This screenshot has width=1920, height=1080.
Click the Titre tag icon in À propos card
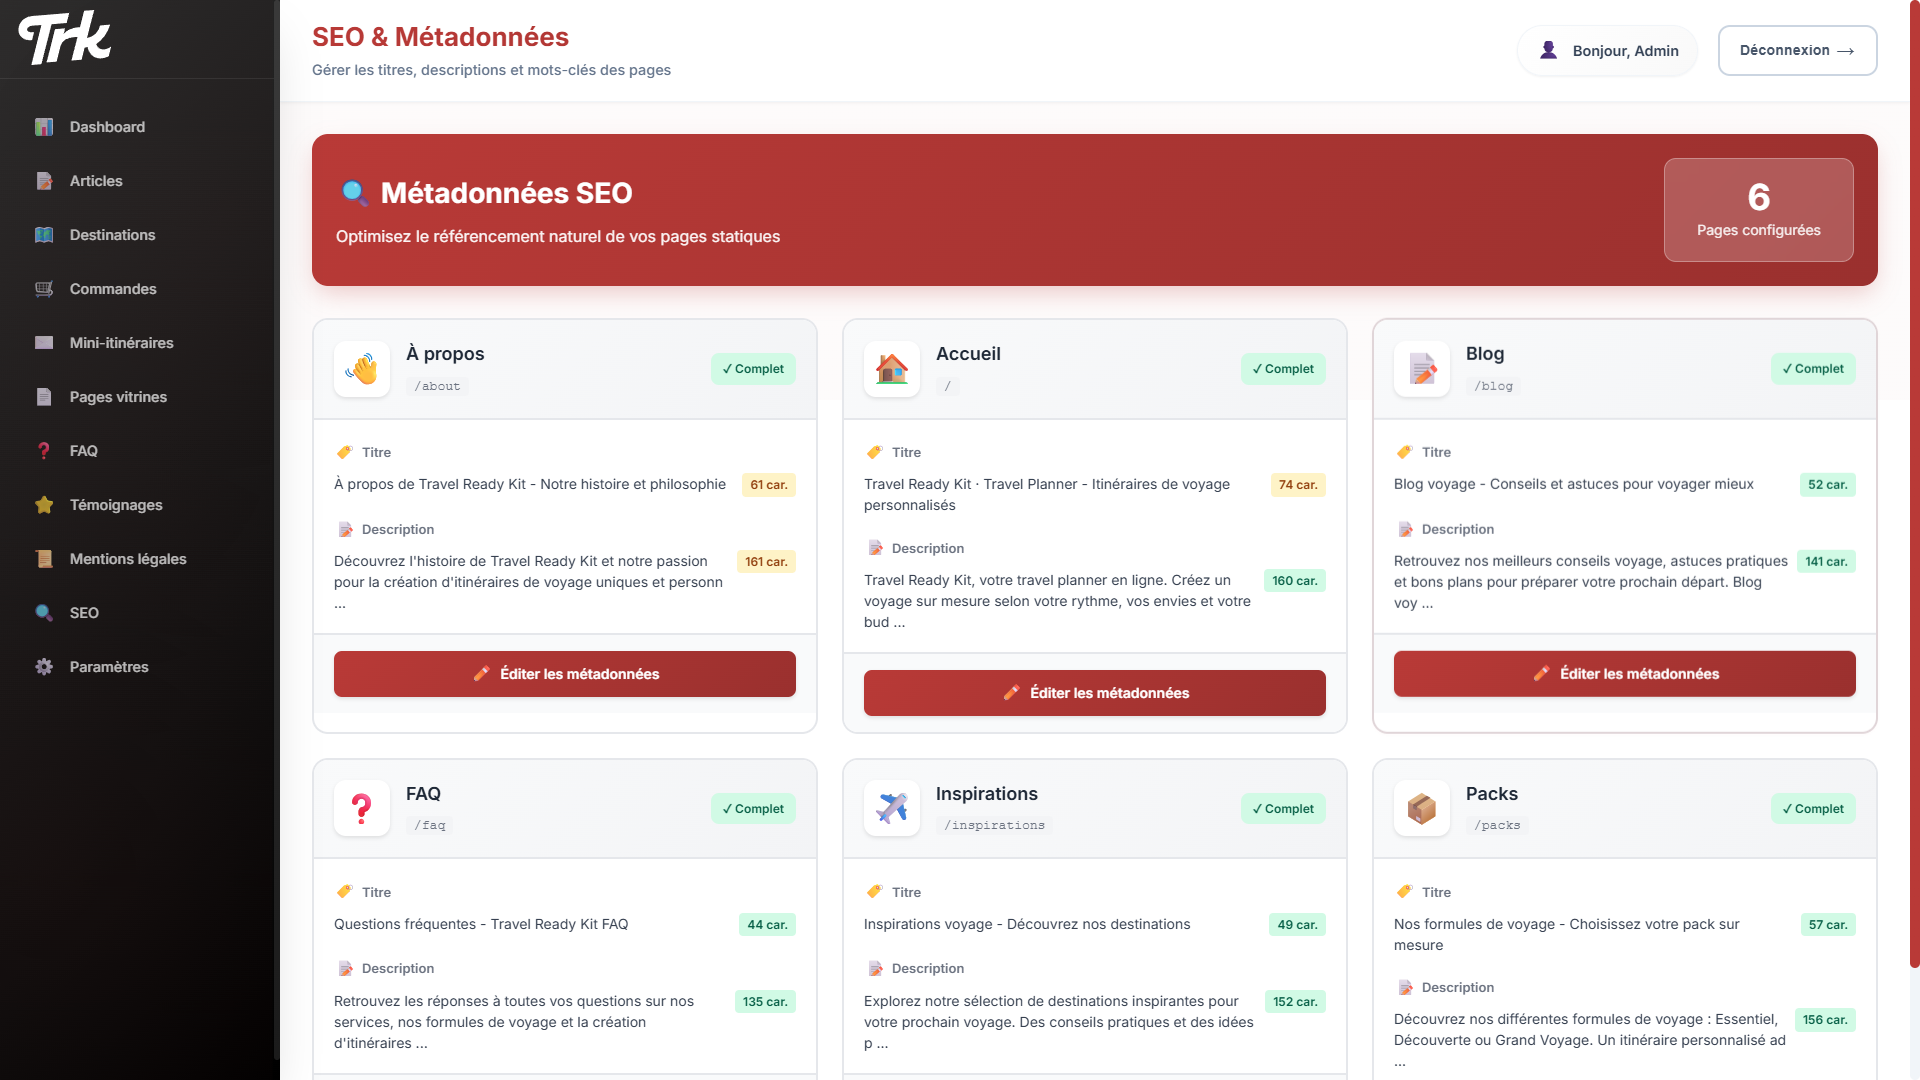(345, 452)
